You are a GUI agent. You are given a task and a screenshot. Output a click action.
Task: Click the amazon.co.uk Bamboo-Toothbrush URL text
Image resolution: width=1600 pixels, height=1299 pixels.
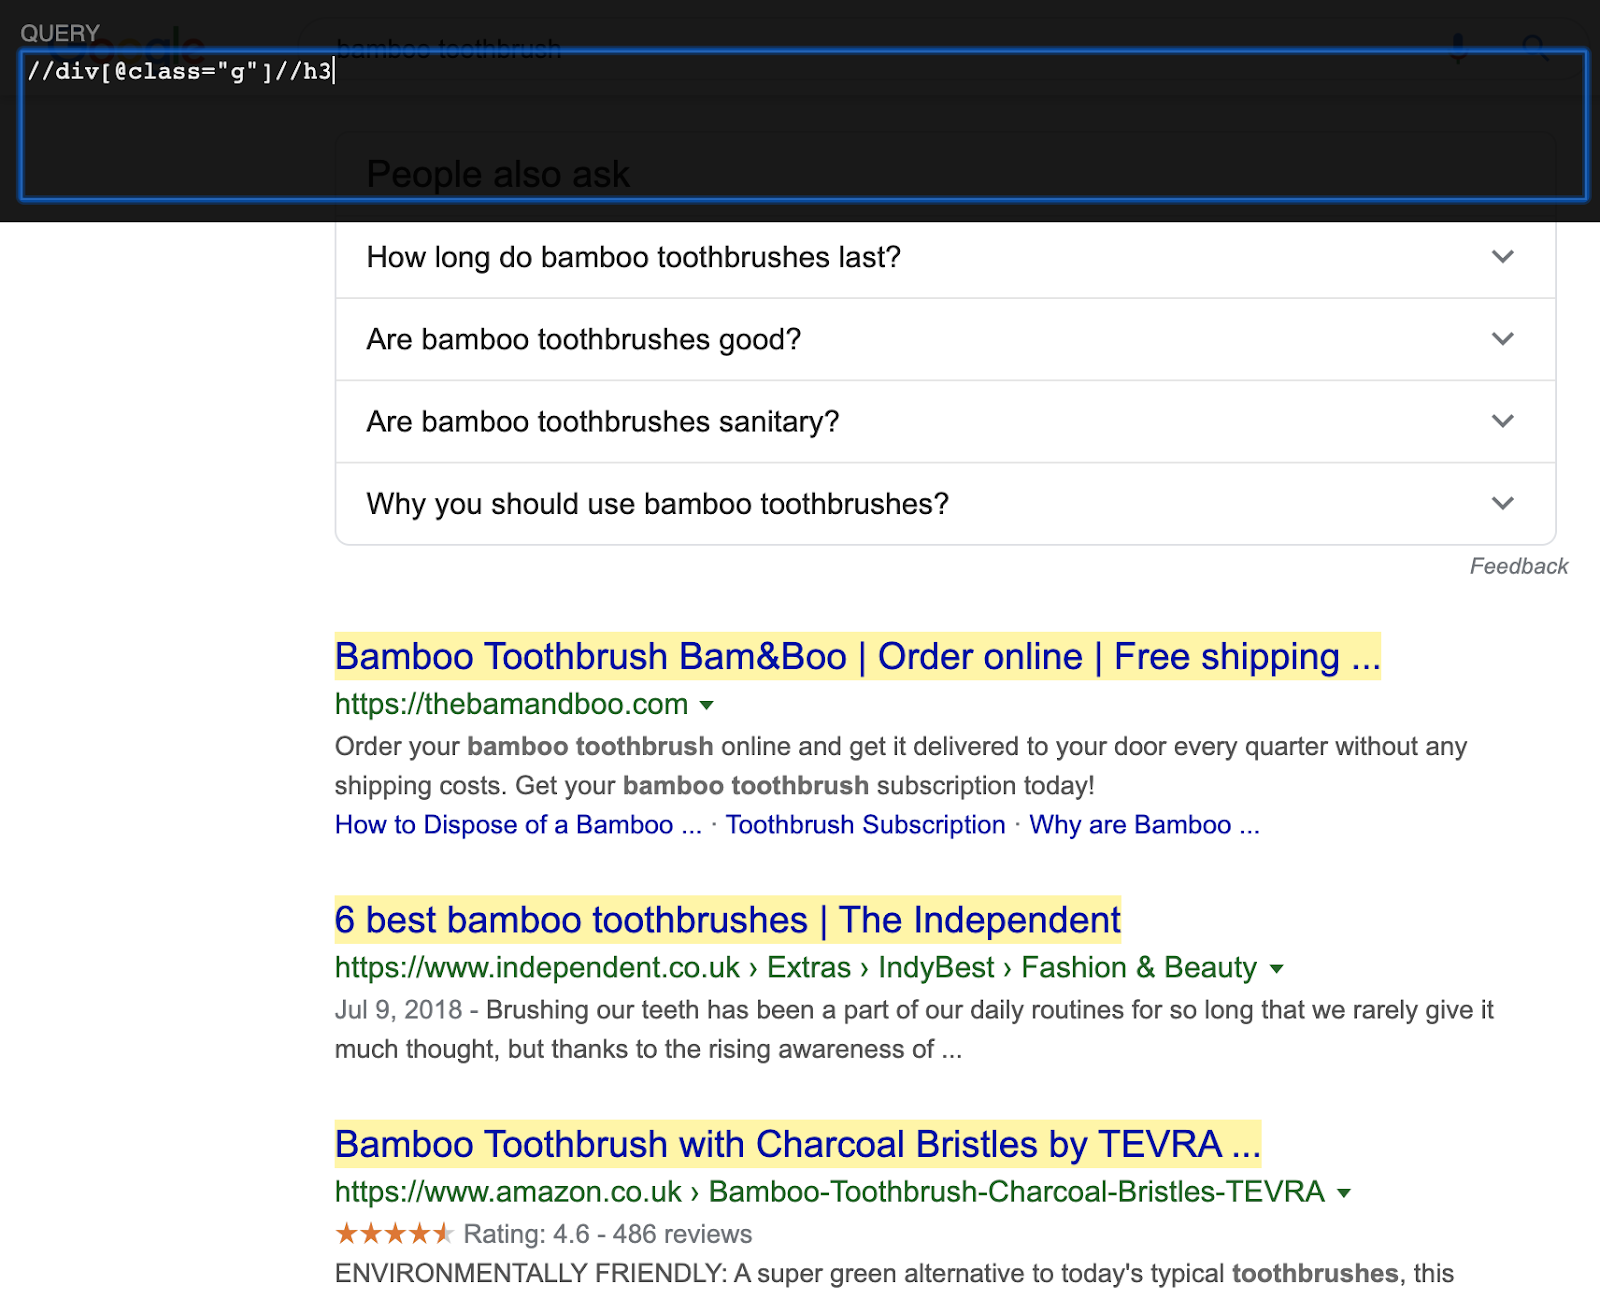click(829, 1192)
